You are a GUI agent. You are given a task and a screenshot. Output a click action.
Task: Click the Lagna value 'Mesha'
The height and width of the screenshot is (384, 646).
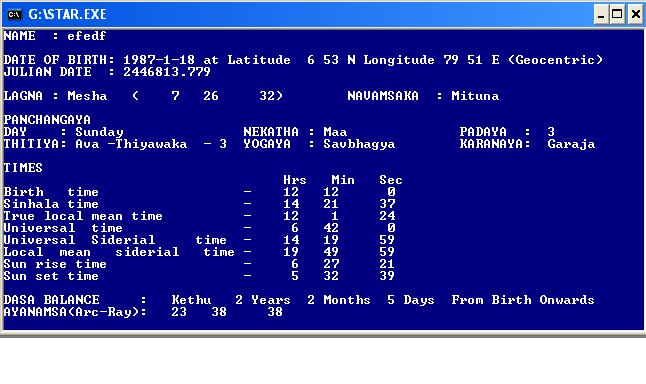click(x=87, y=96)
